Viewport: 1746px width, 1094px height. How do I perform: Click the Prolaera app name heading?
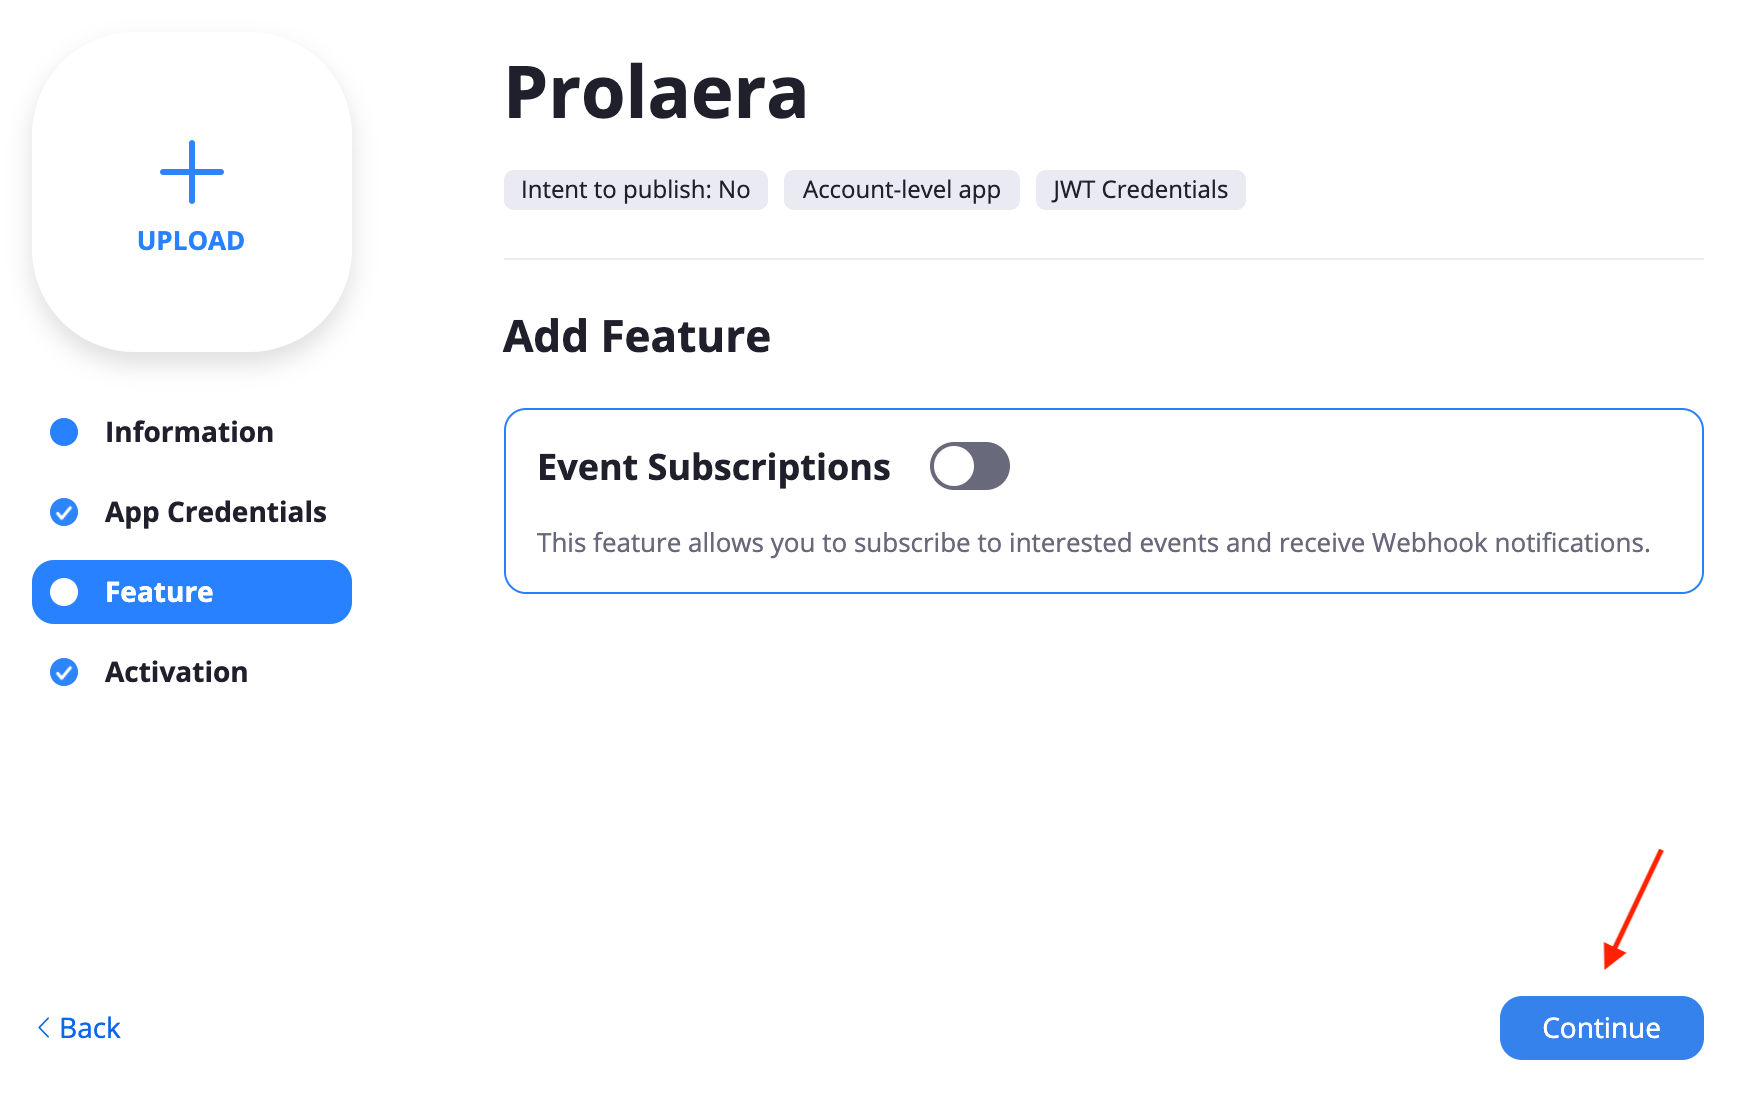point(656,92)
